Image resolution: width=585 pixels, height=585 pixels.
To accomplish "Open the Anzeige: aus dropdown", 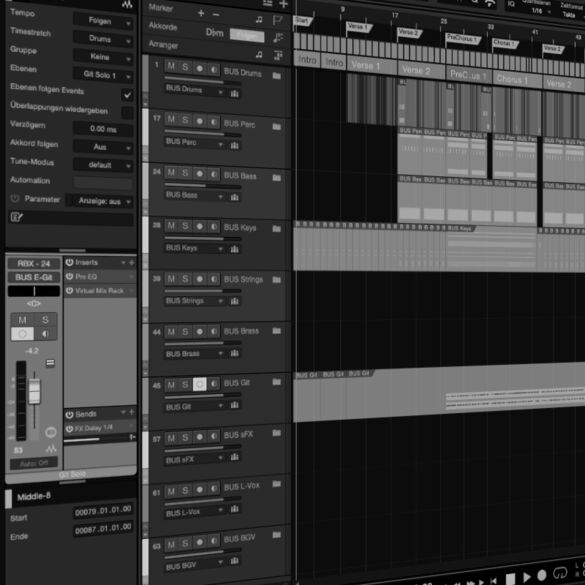I will tap(100, 201).
